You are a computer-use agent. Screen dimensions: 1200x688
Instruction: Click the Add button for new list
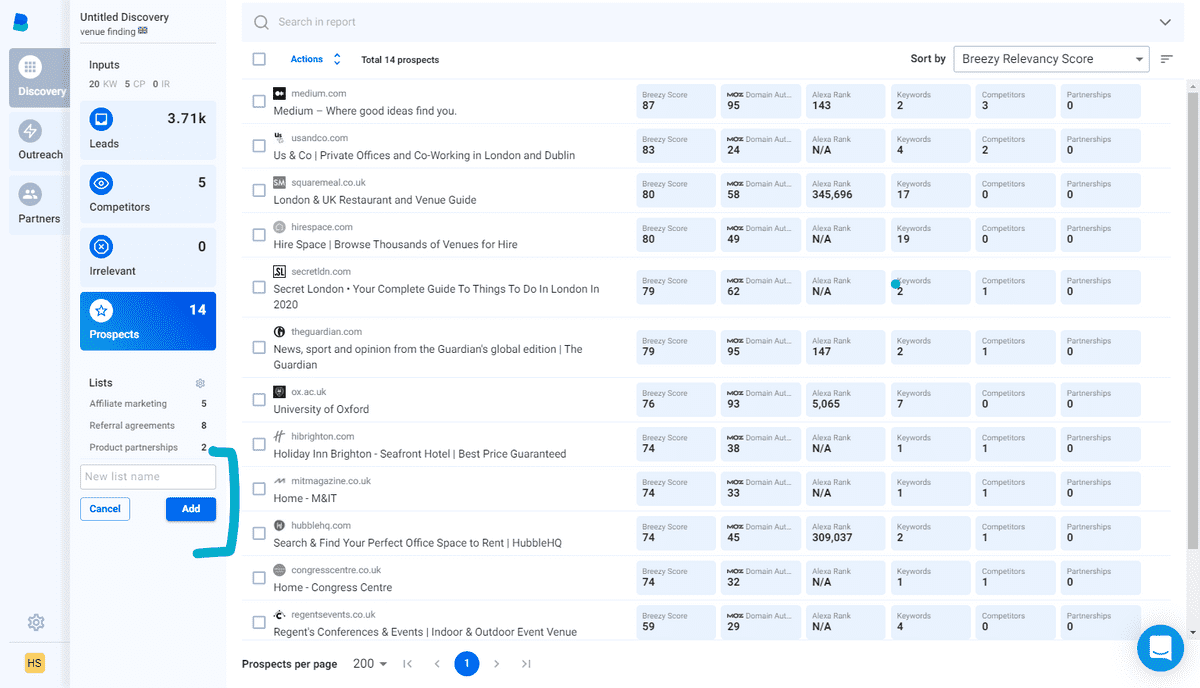click(191, 509)
